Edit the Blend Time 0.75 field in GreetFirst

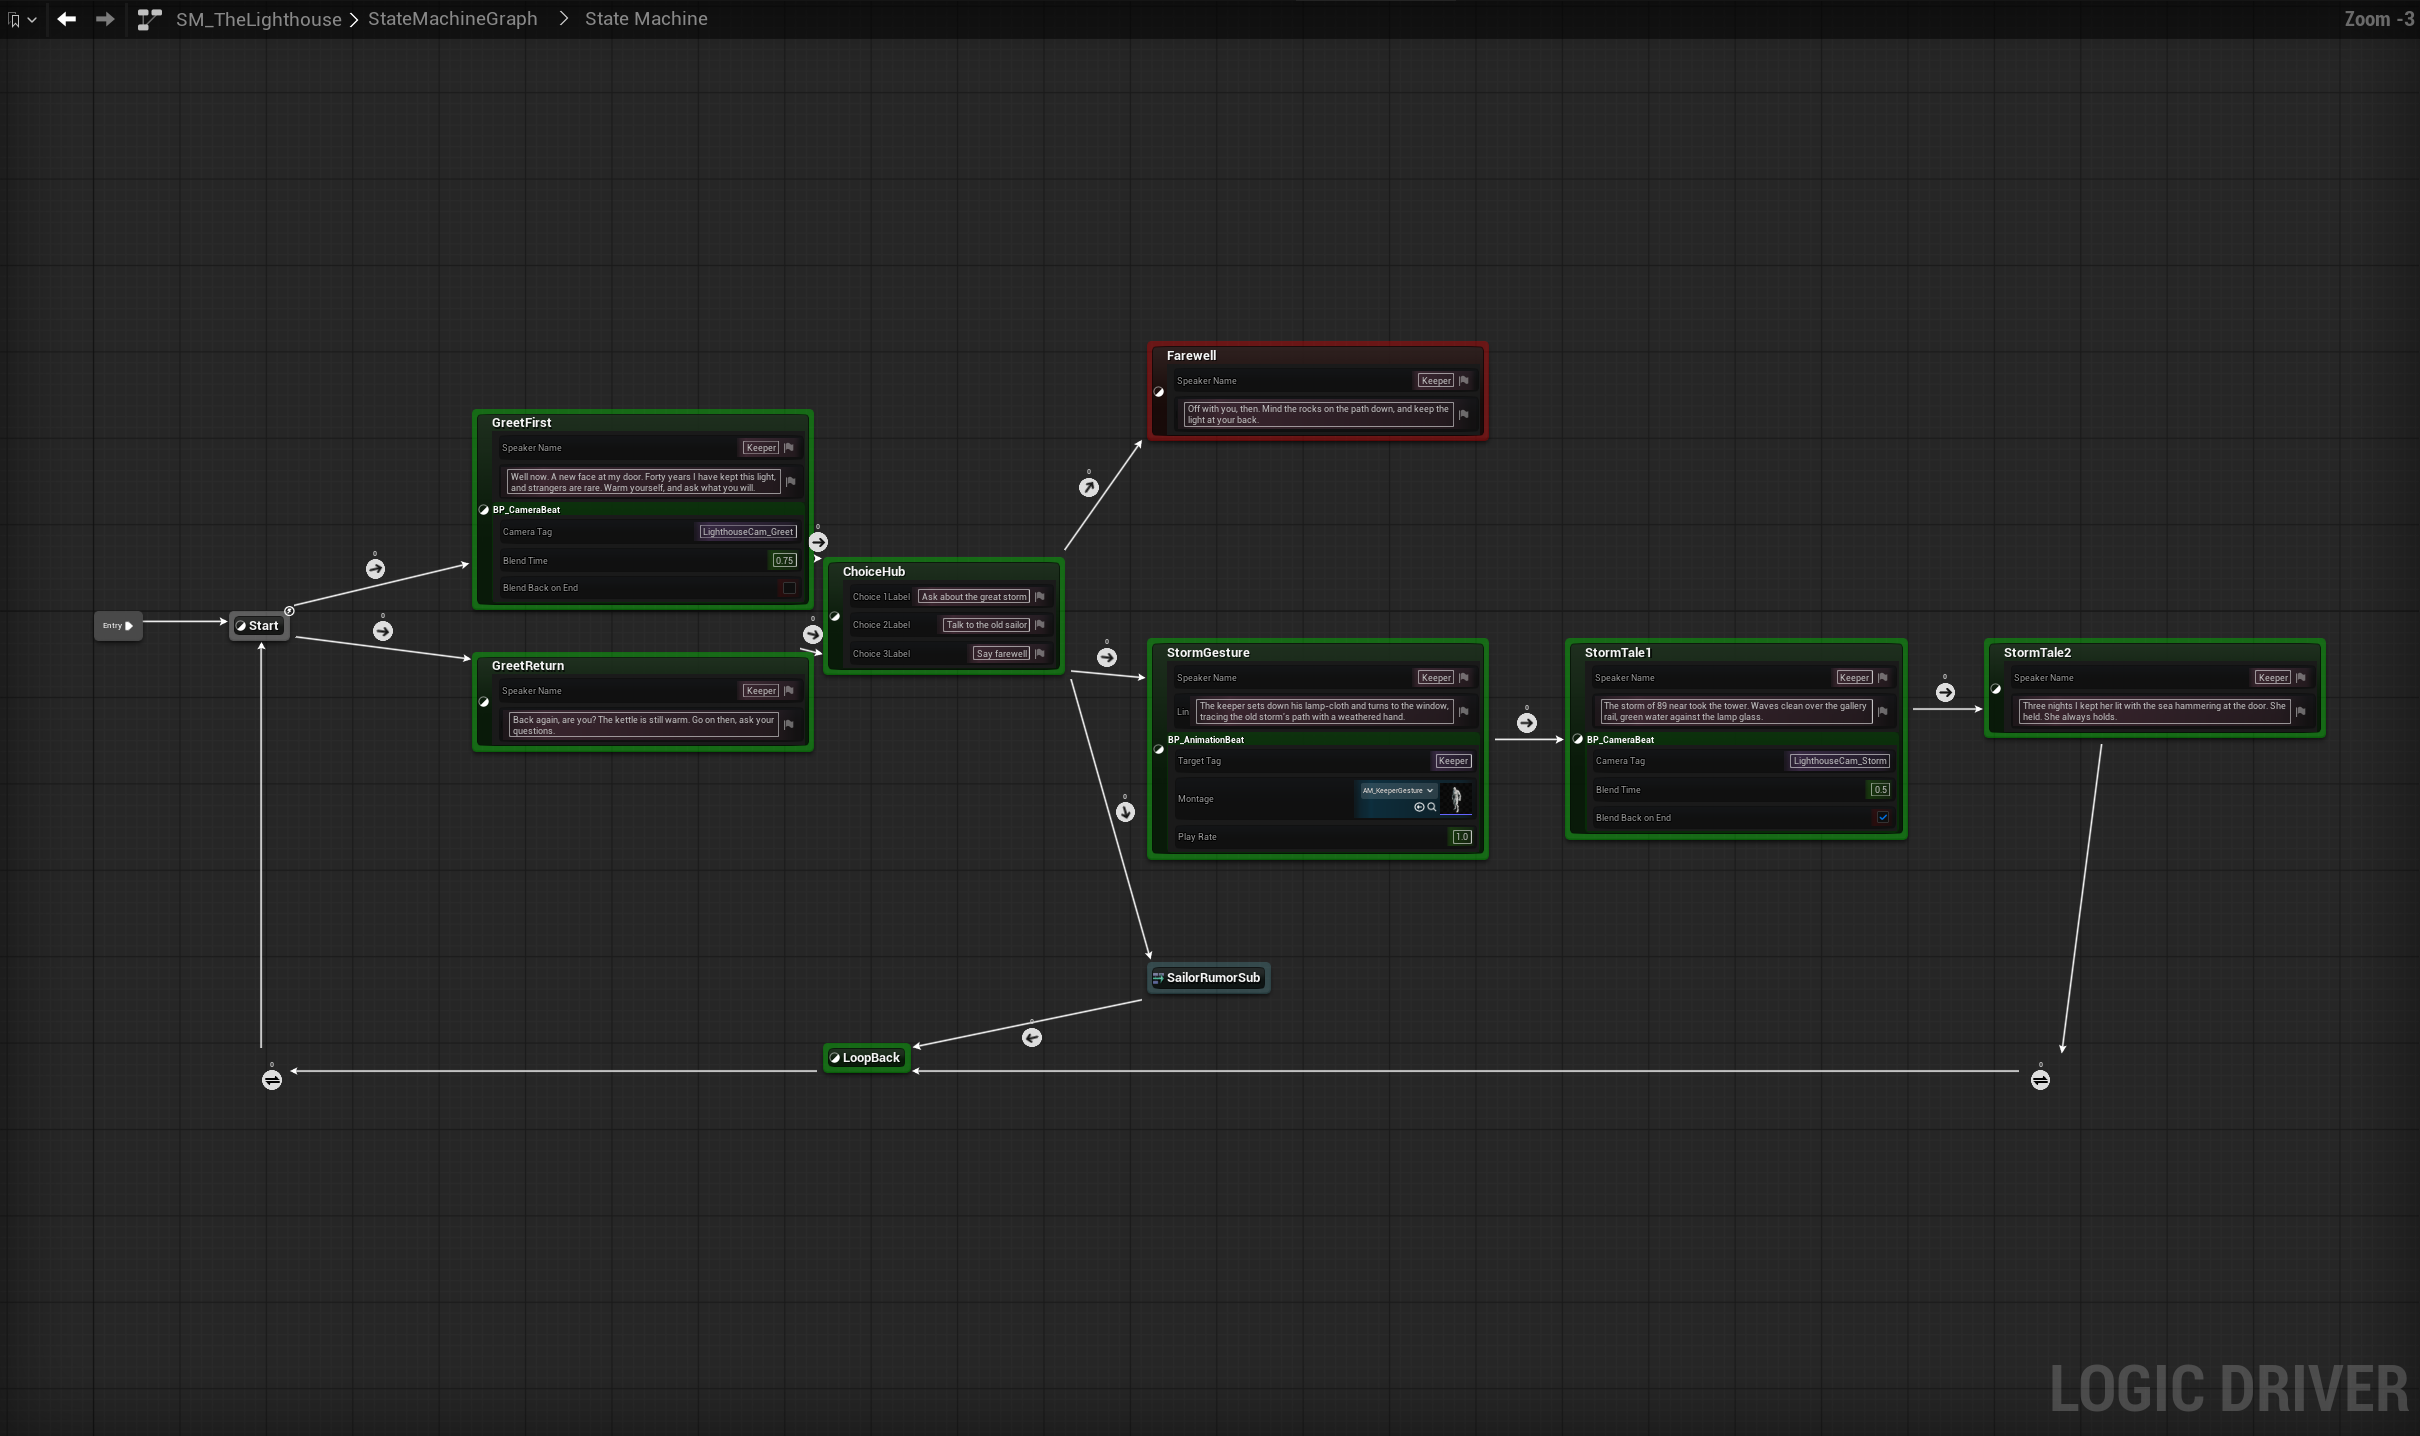pos(784,561)
